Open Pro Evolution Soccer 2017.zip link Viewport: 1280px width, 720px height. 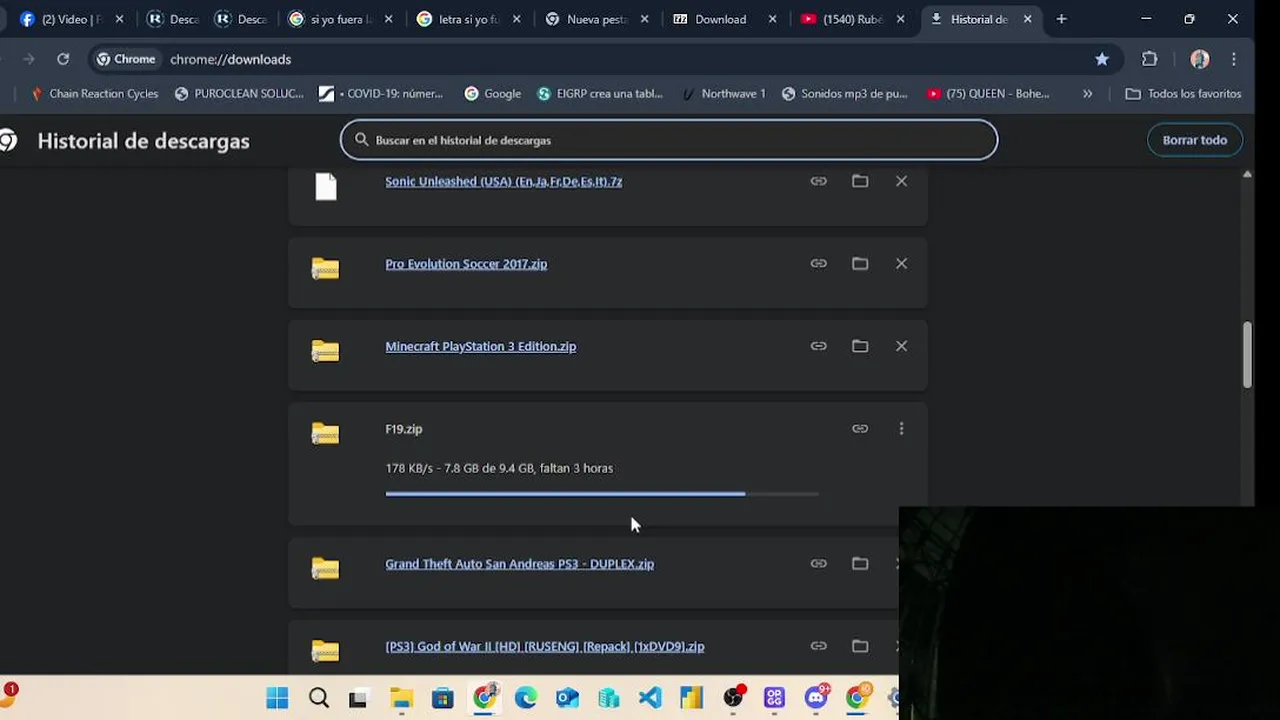466,264
